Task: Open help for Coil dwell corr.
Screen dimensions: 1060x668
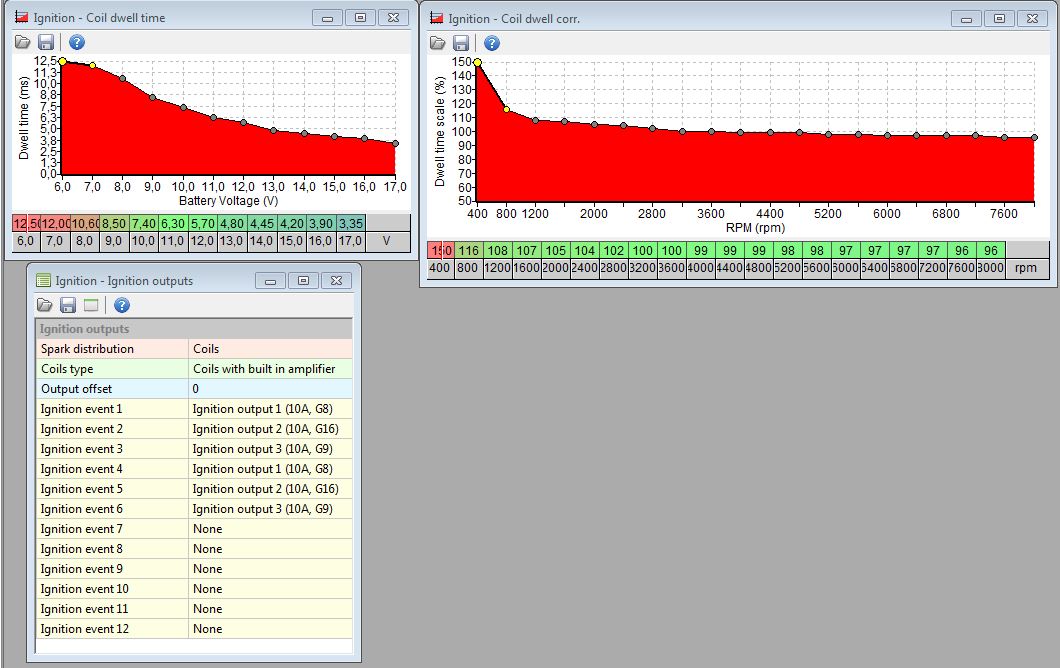Action: coord(492,43)
